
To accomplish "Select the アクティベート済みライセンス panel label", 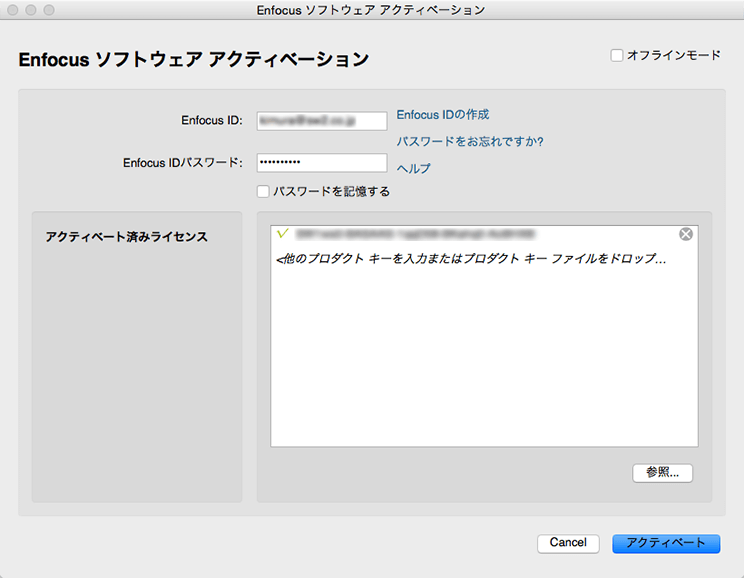I will tap(127, 237).
